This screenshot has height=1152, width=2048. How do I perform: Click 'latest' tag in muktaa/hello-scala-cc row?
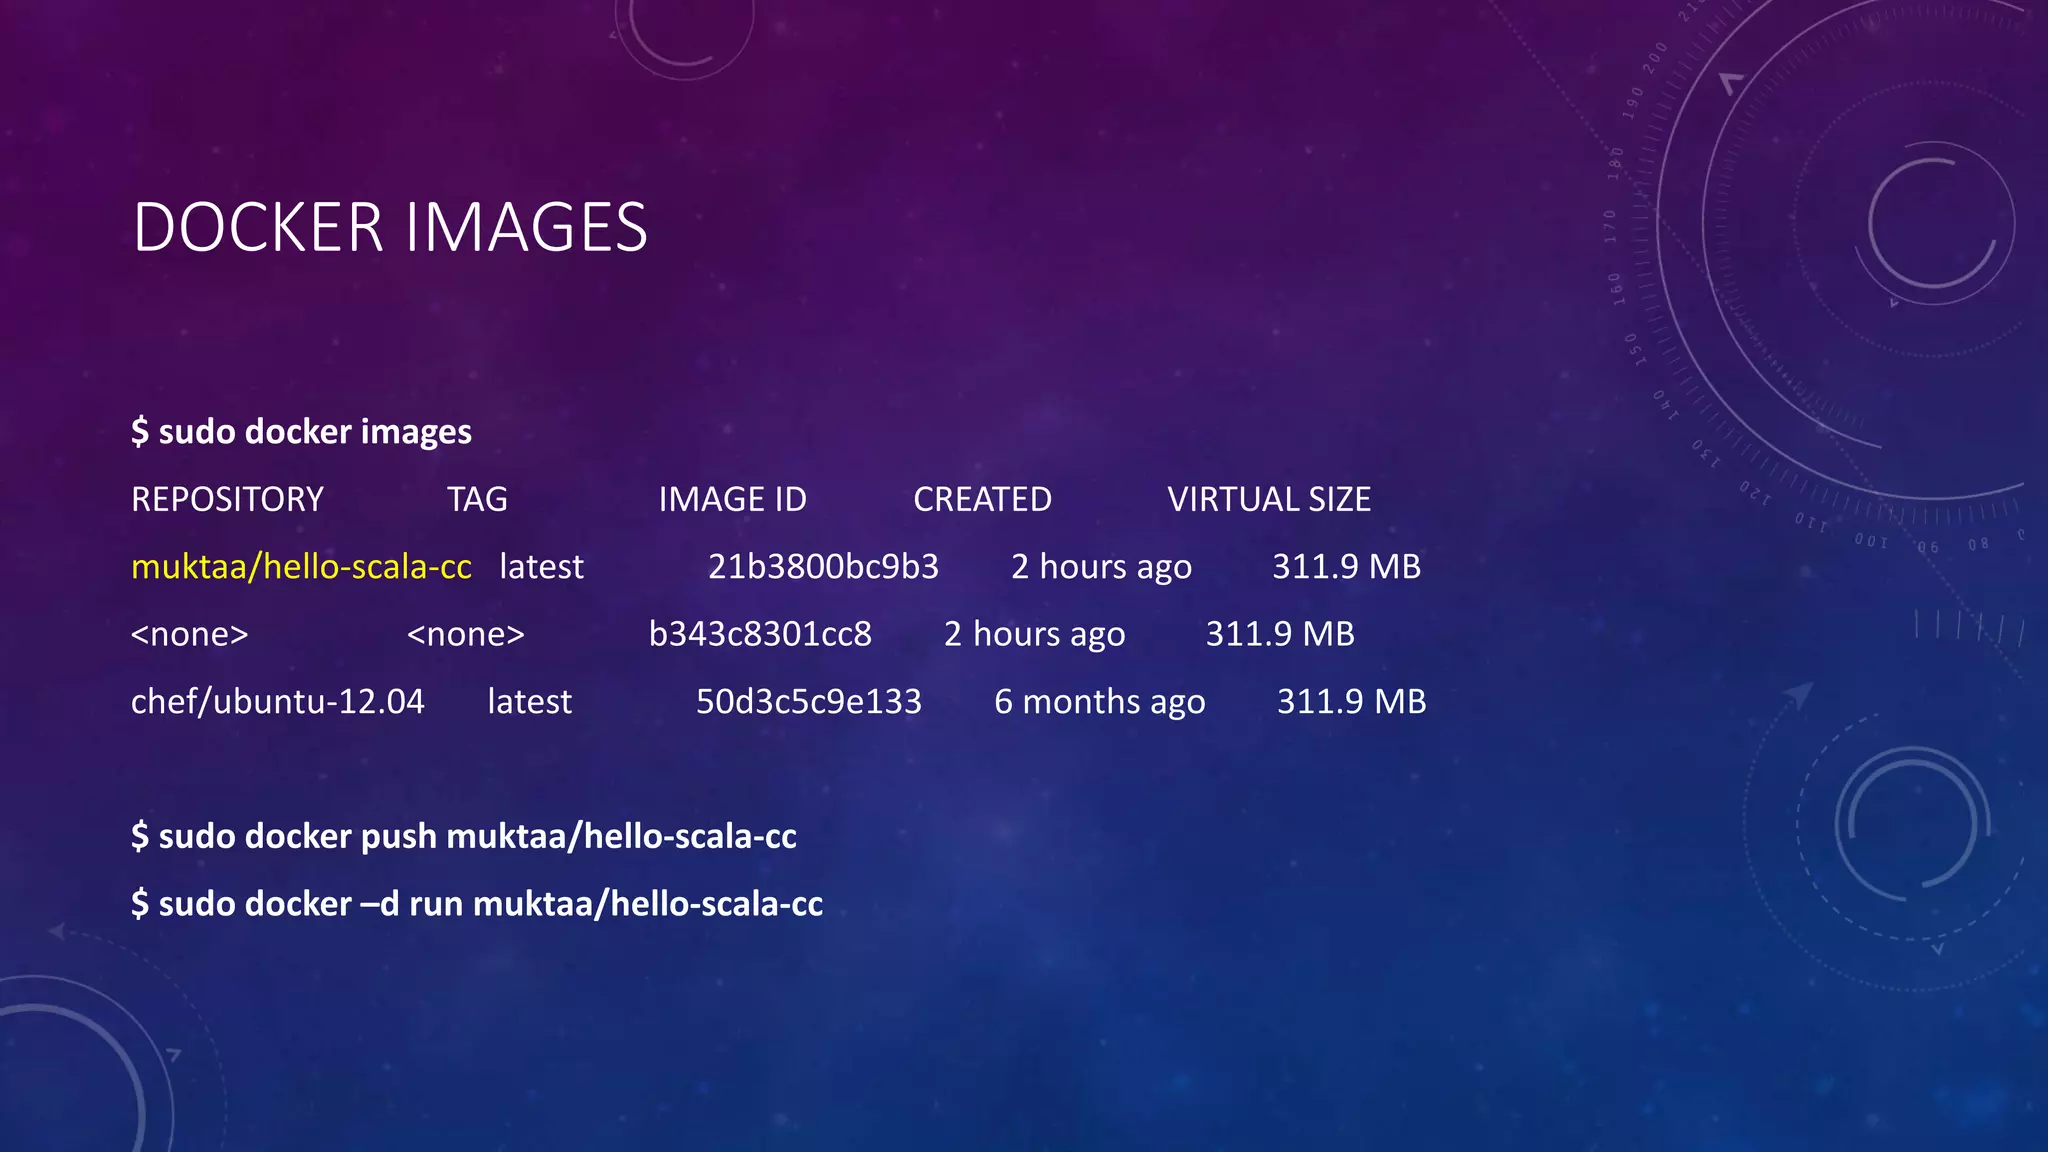coord(541,567)
